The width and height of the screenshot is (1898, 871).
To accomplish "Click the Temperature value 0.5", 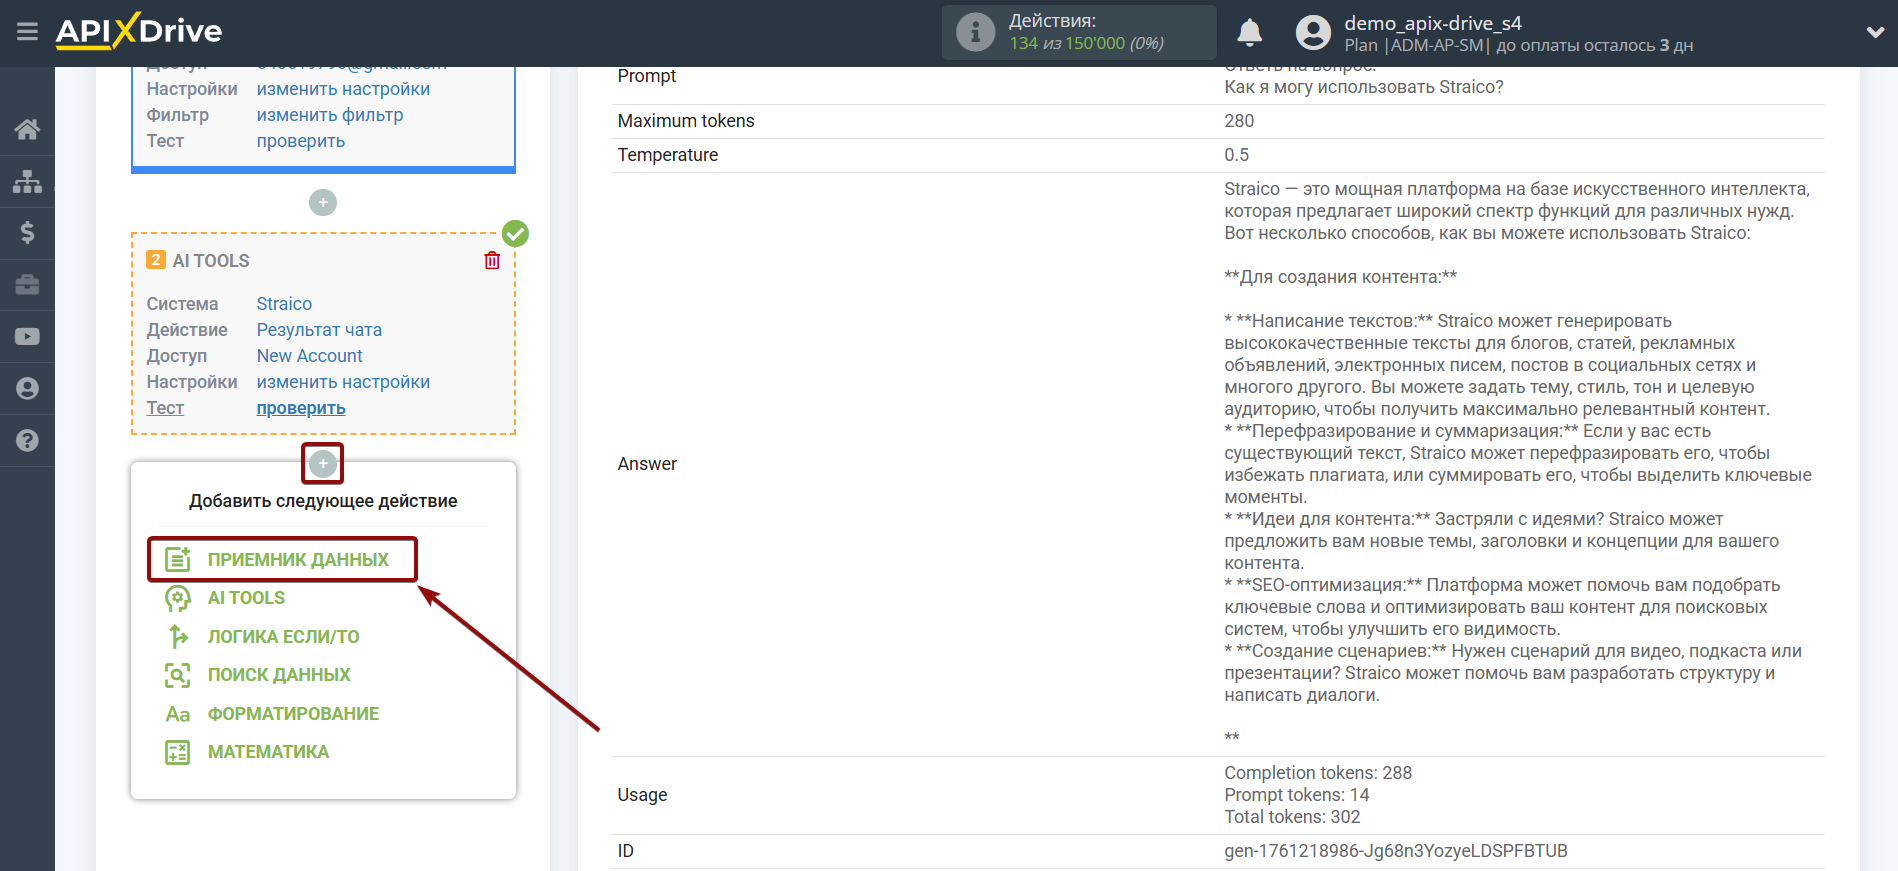I will [x=1237, y=155].
